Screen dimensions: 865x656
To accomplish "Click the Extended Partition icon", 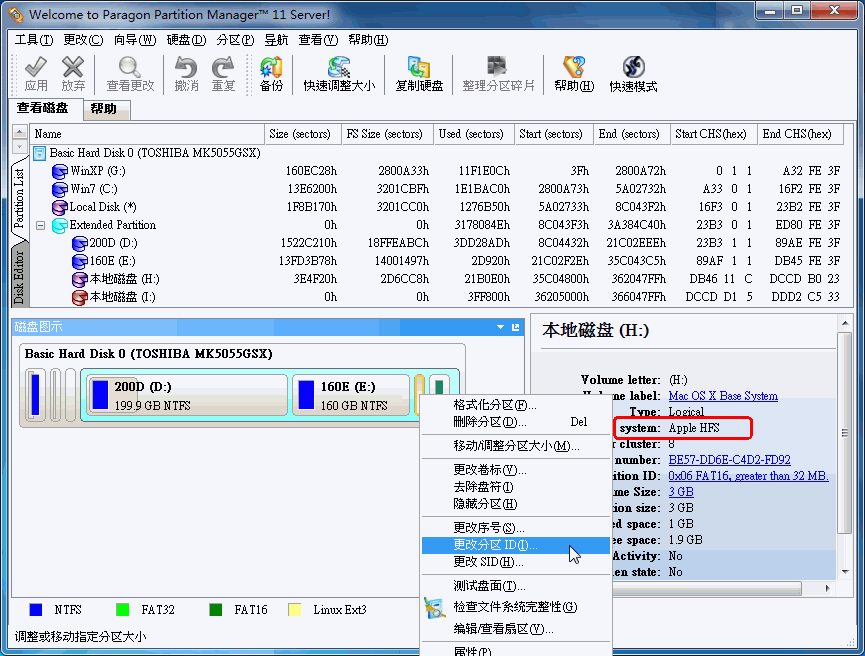I will (60, 226).
